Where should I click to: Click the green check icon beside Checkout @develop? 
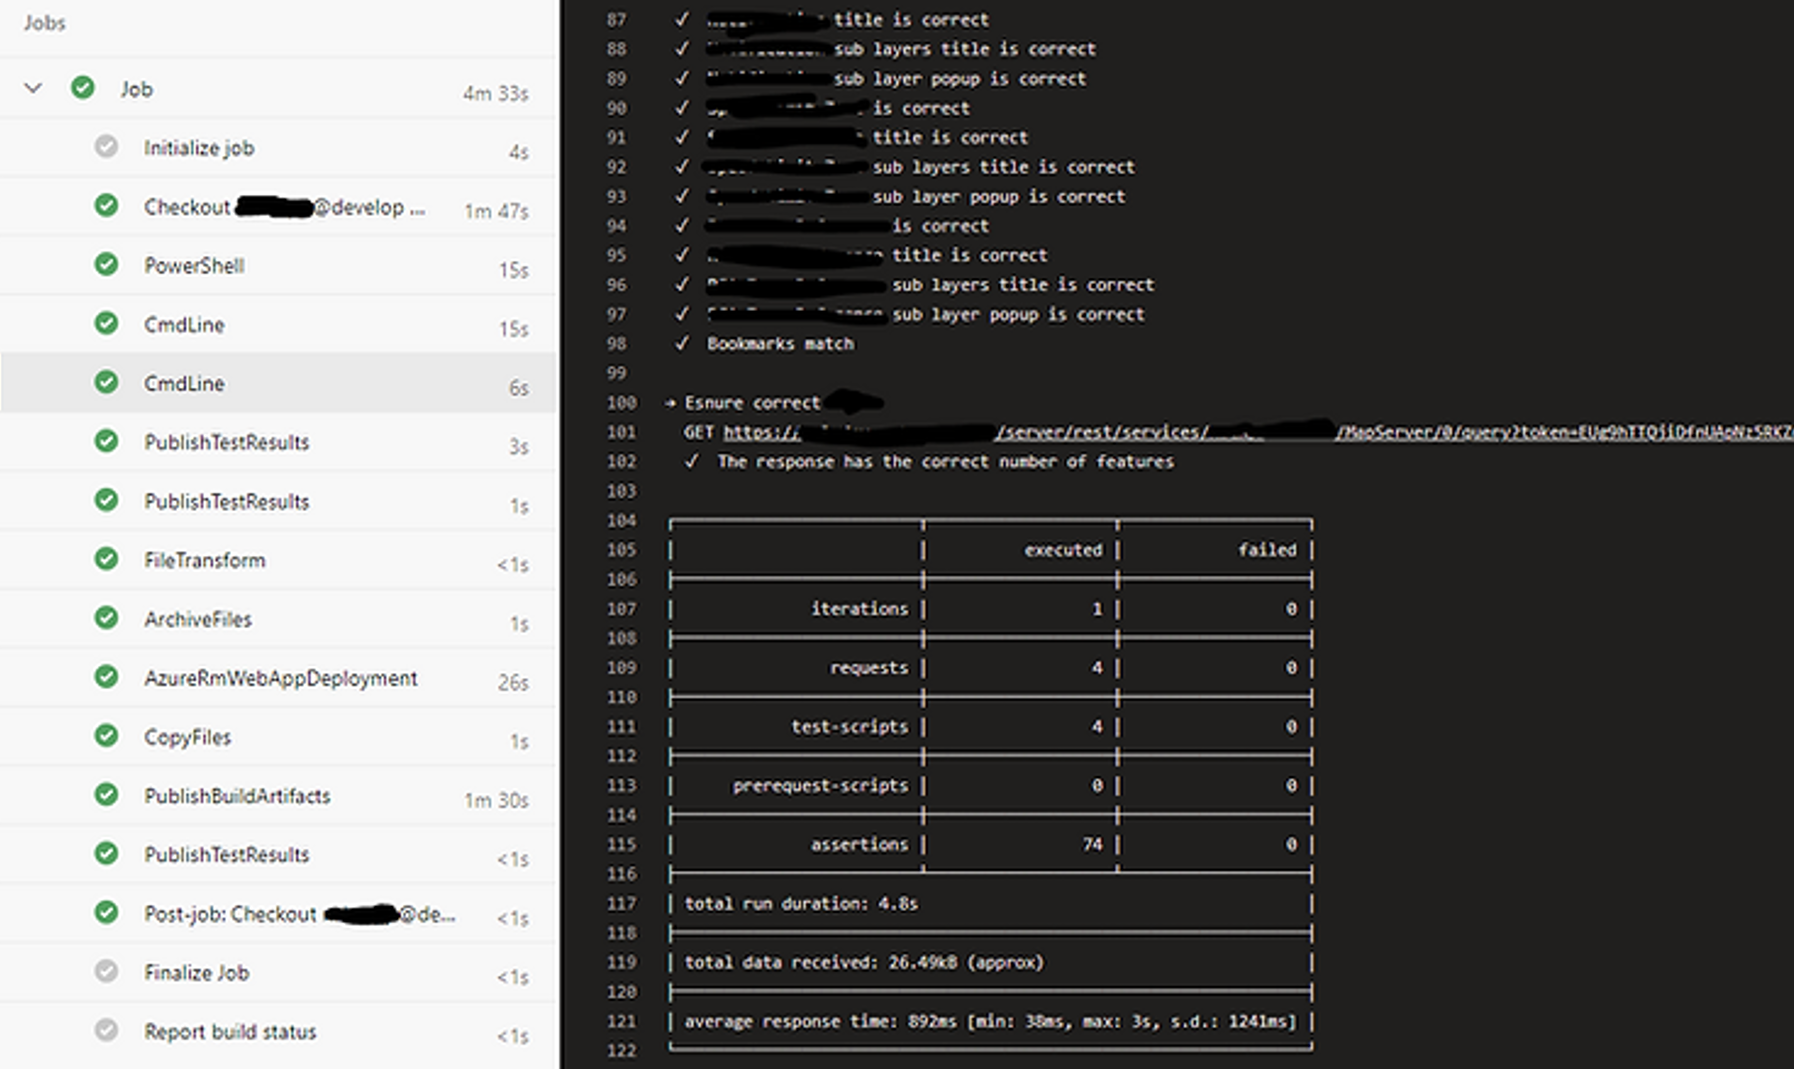tap(106, 206)
